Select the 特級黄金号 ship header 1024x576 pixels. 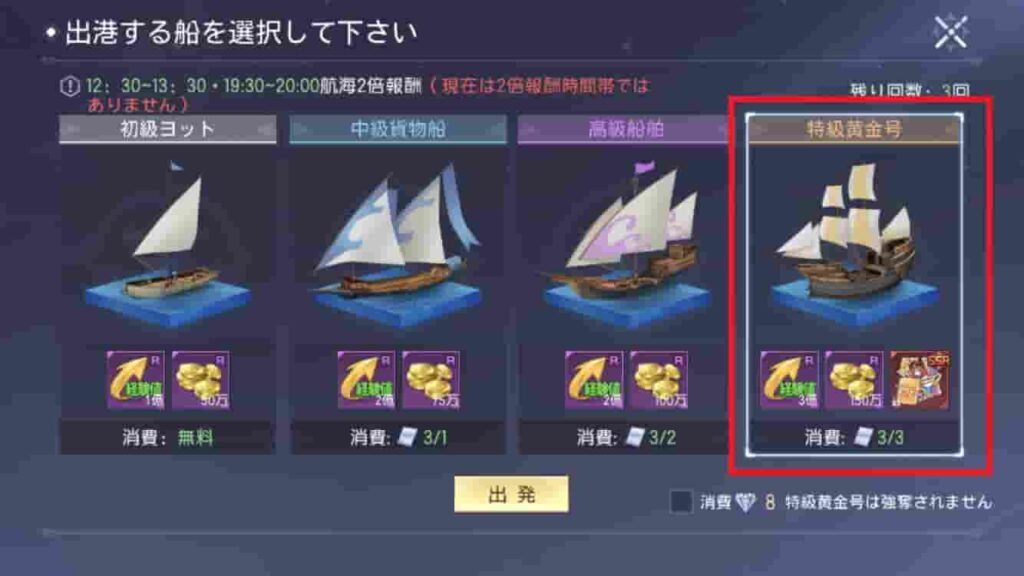click(854, 129)
